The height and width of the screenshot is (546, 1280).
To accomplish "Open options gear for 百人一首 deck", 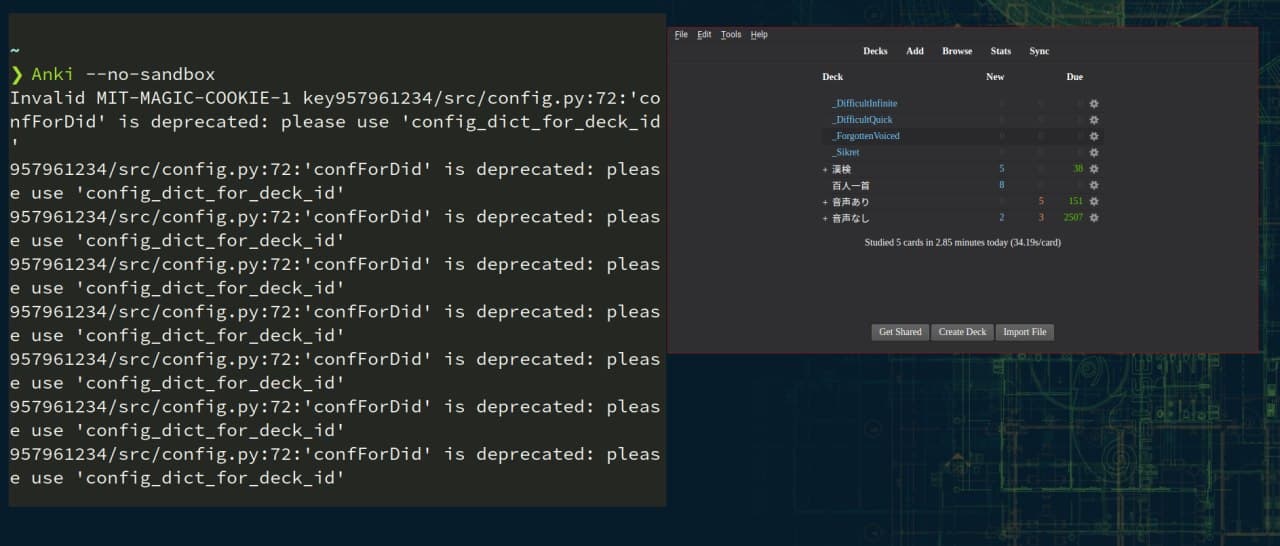I will pos(1094,185).
